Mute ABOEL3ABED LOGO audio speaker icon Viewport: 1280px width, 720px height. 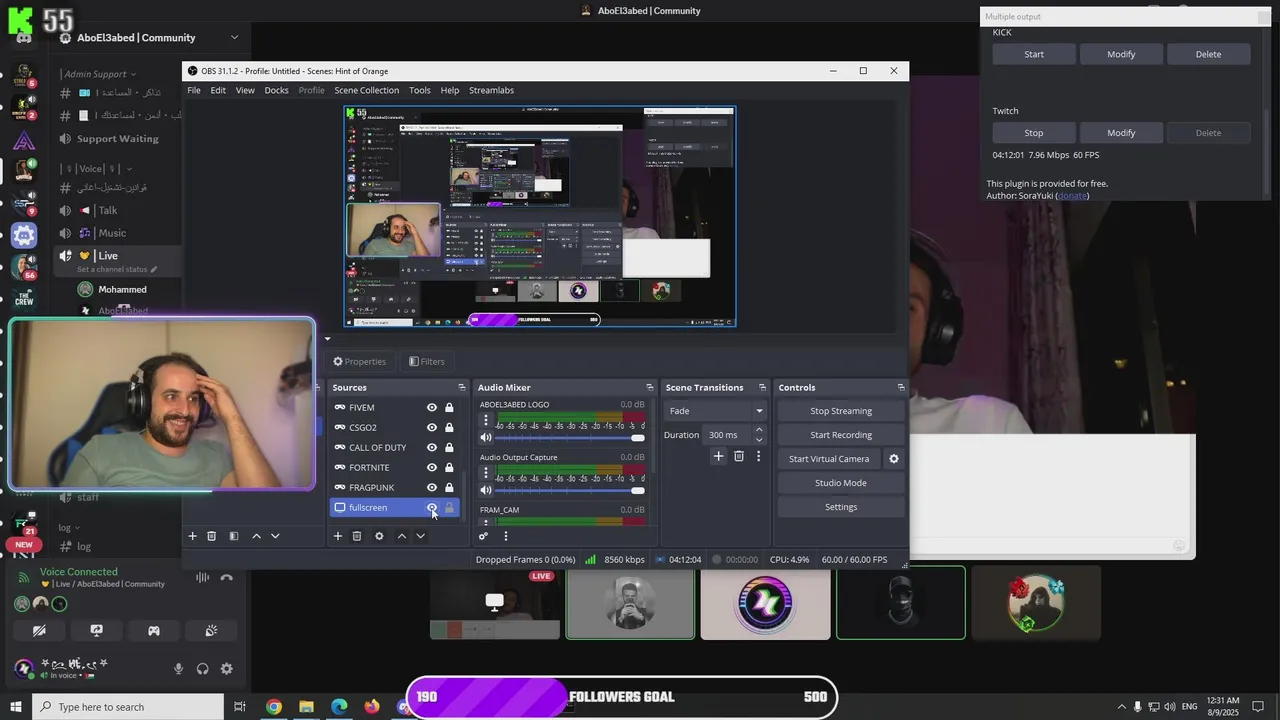486,438
